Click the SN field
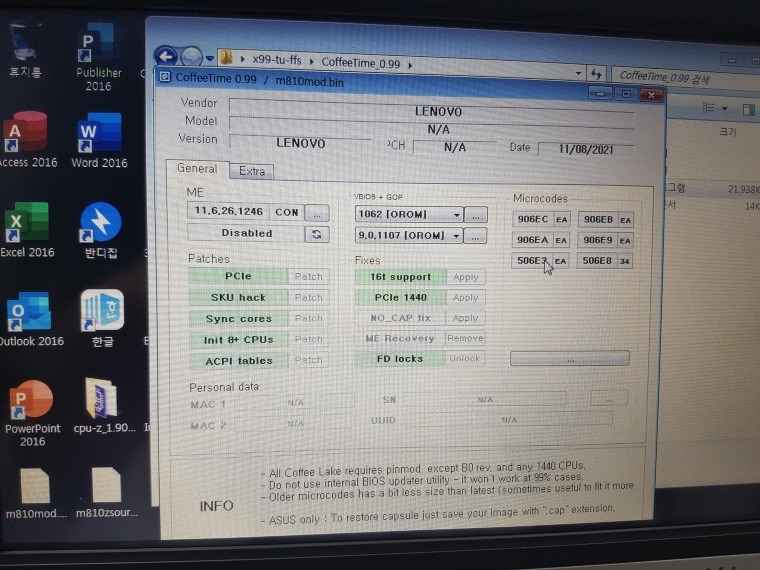This screenshot has height=570, width=760. click(485, 399)
